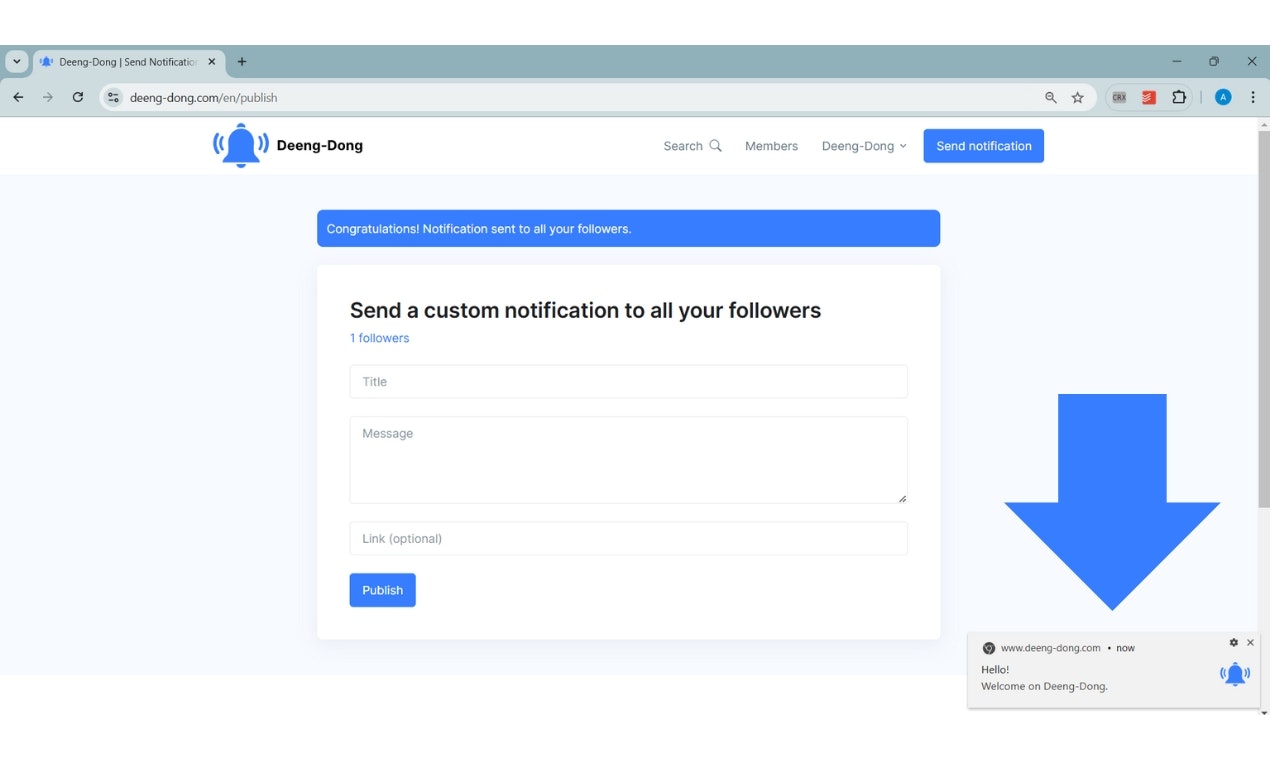The height and width of the screenshot is (760, 1270).
Task: Open the 1 followers link
Action: (x=379, y=338)
